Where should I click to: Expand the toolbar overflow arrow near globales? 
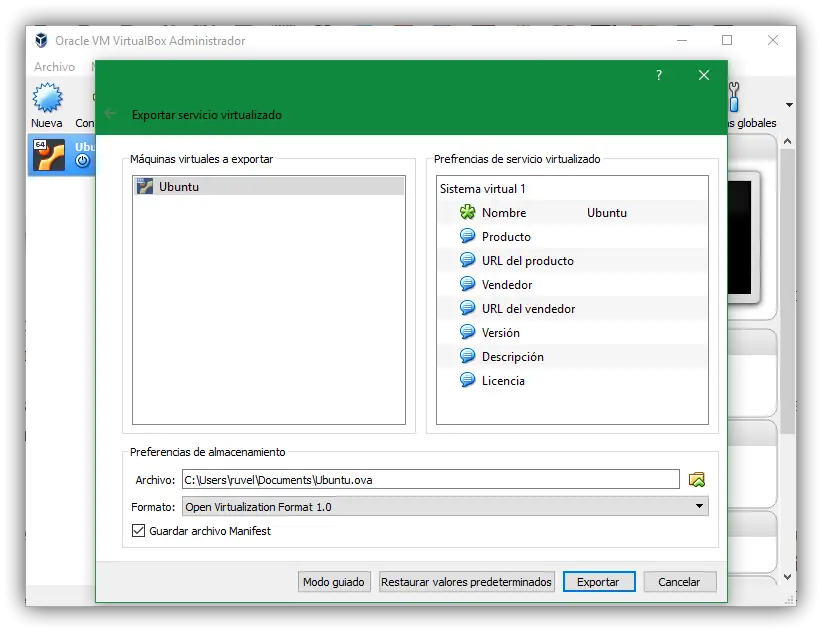(x=789, y=105)
